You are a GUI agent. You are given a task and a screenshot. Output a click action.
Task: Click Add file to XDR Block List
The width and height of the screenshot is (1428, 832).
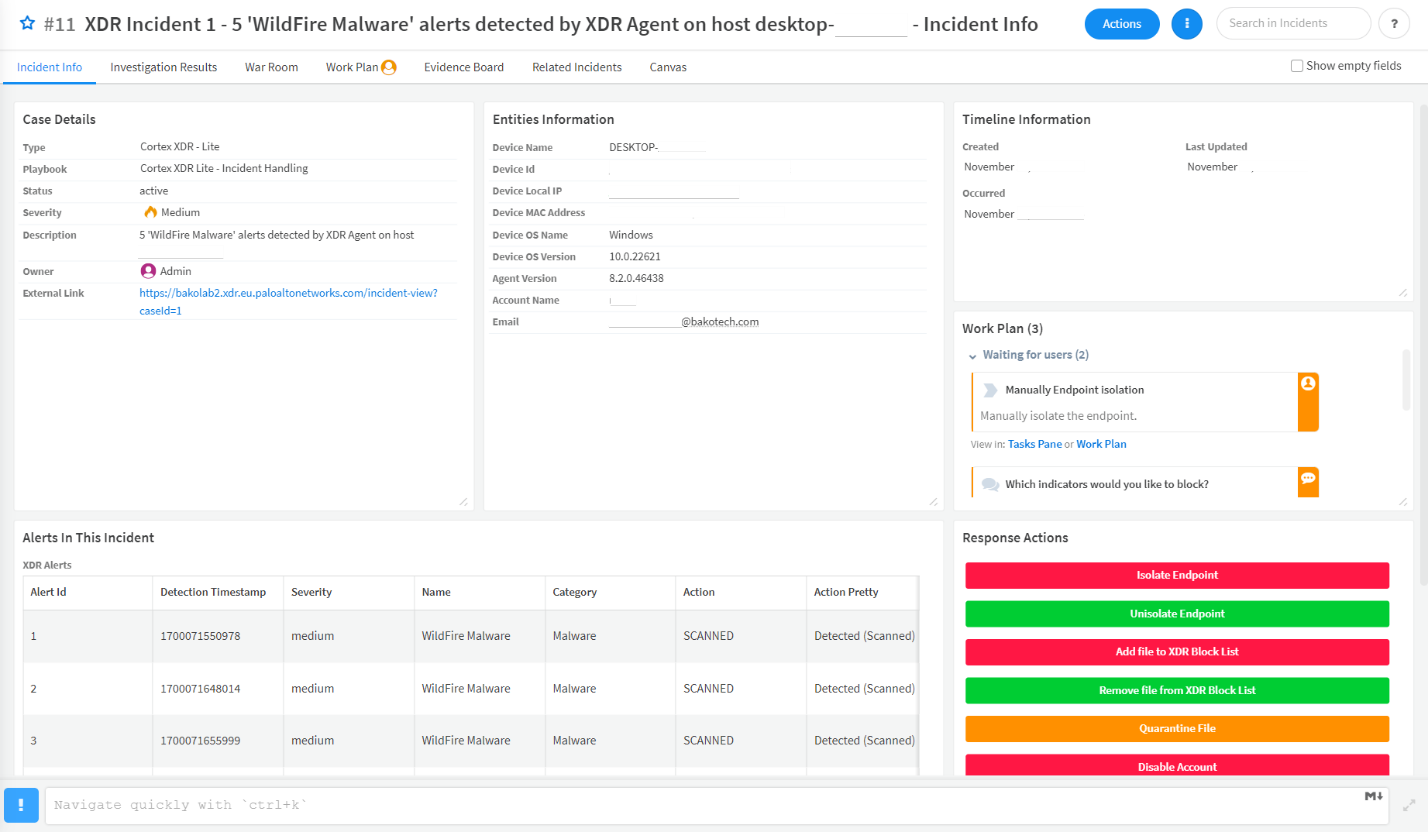[1177, 651]
